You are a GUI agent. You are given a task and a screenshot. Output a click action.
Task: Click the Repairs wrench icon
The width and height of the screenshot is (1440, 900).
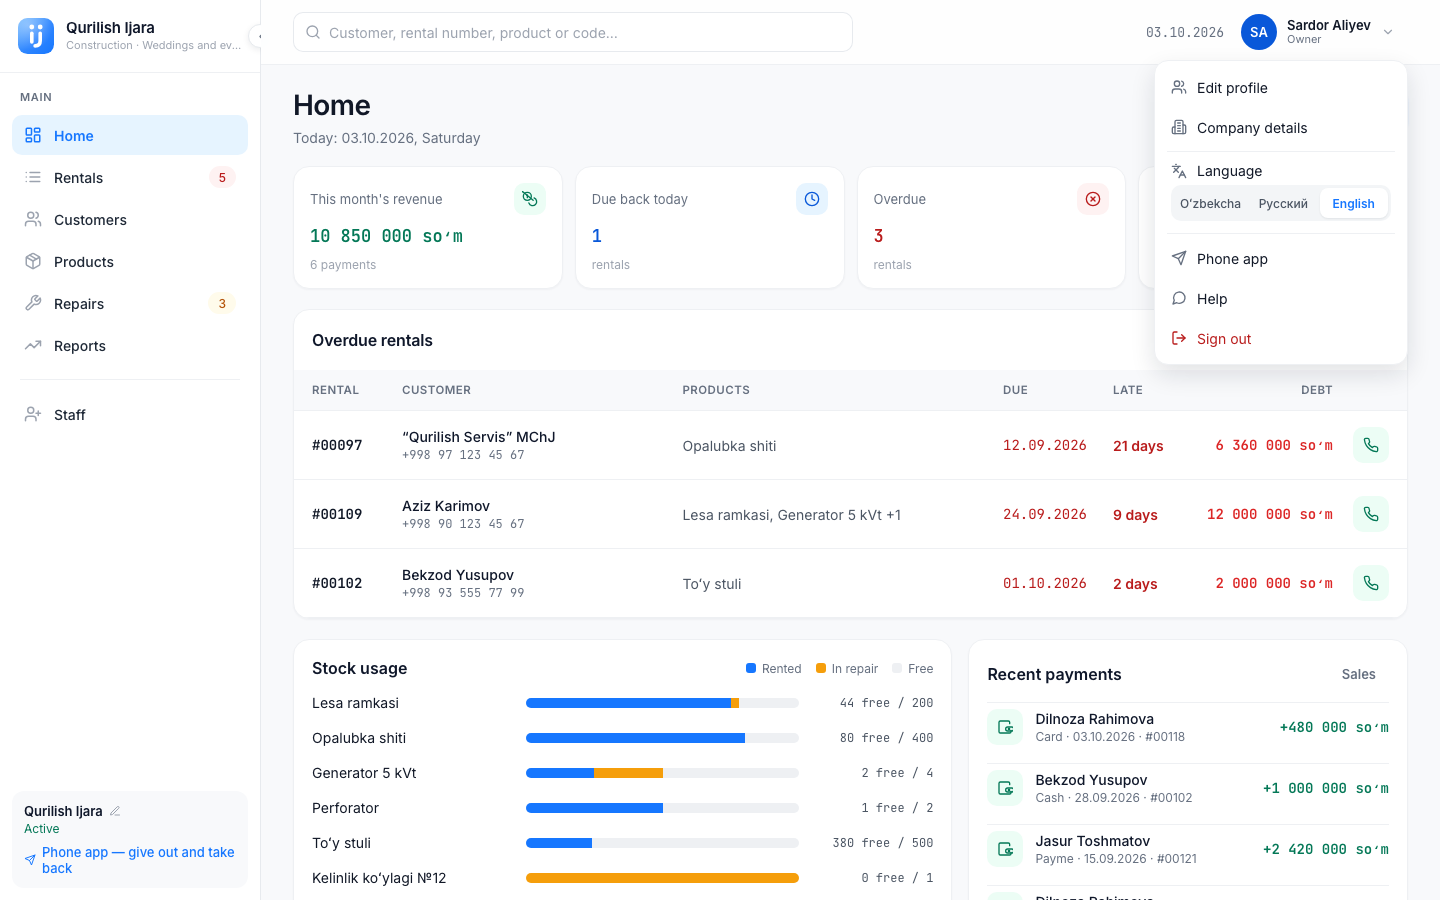point(33,303)
